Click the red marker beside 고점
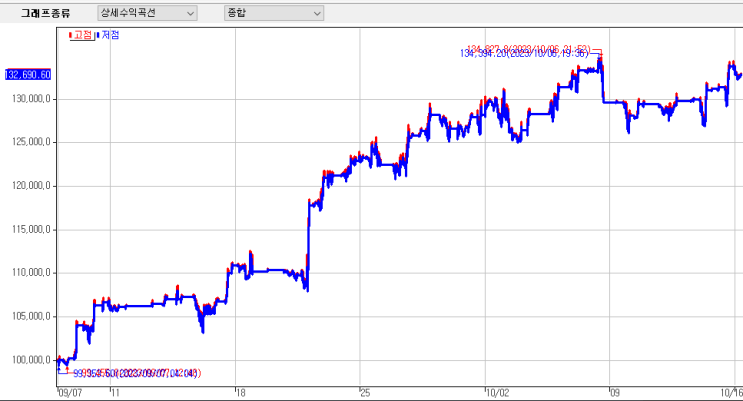This screenshot has height=401, width=743. [71, 35]
